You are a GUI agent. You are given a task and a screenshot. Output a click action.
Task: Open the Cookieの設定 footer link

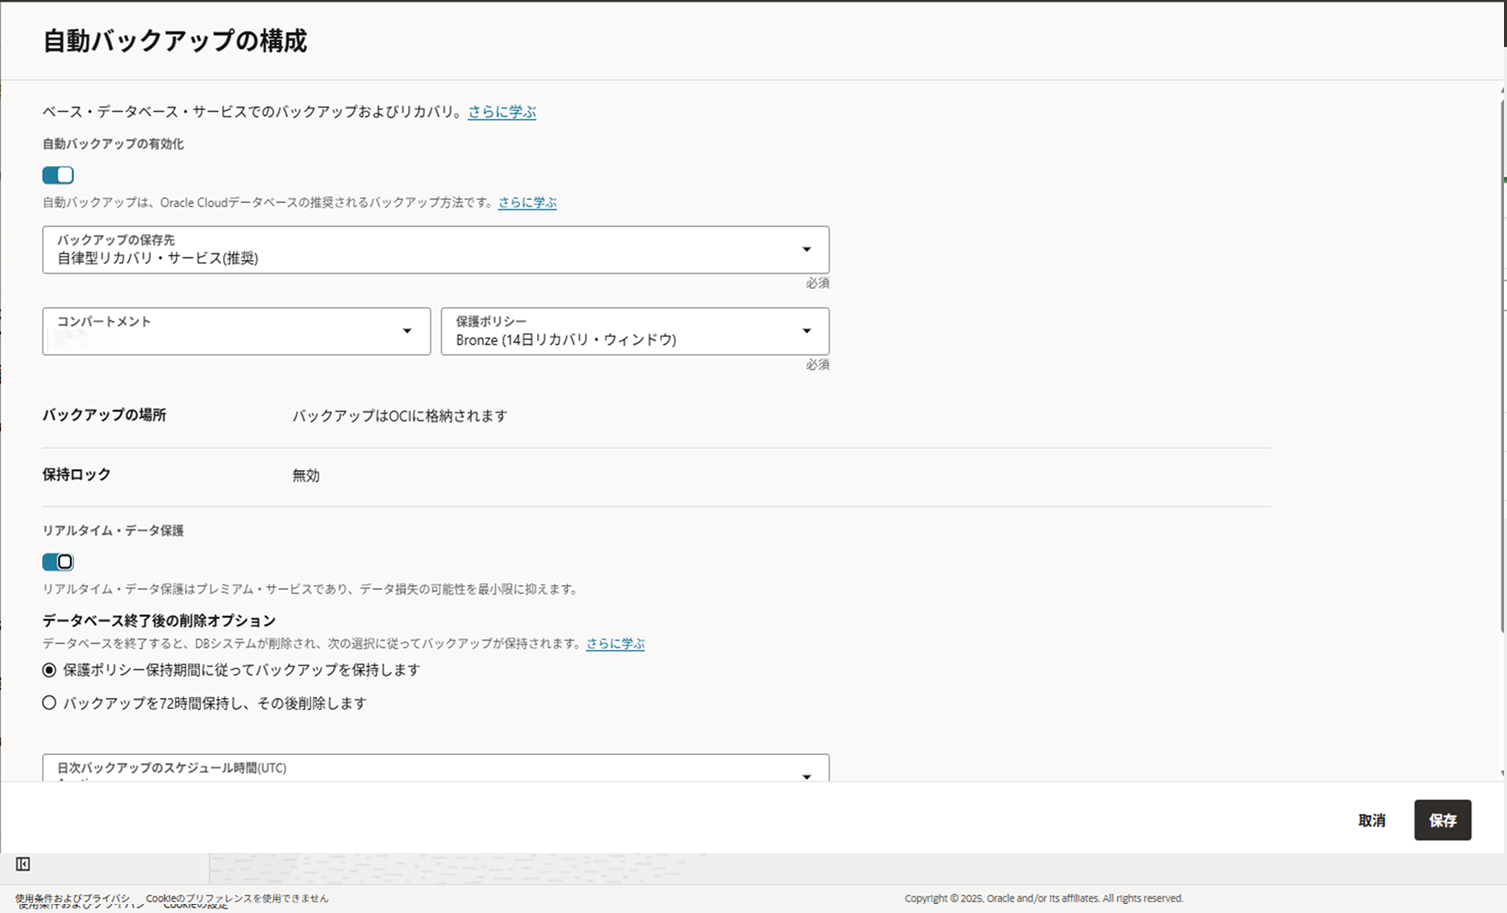196,903
